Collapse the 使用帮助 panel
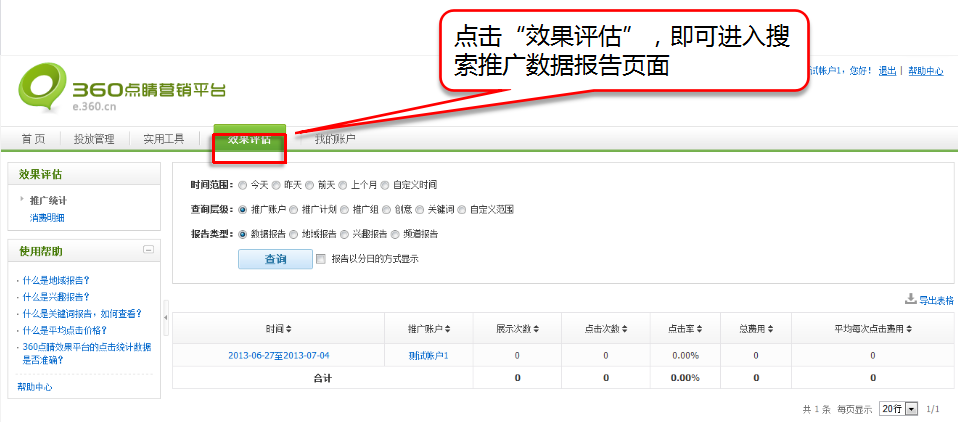This screenshot has width=958, height=422. click(148, 250)
